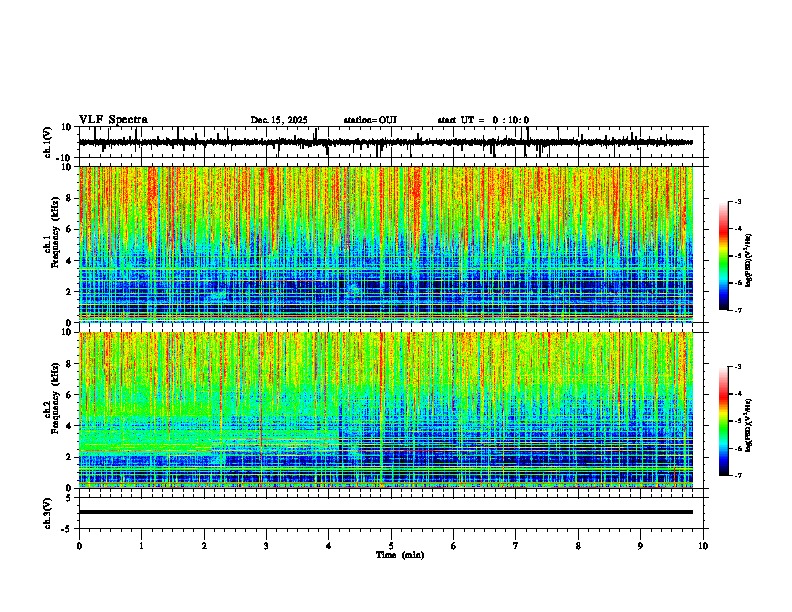Viewport: 792px width, 612px height.
Task: Click the "ch.1(V)" axis label
Action: [48, 142]
